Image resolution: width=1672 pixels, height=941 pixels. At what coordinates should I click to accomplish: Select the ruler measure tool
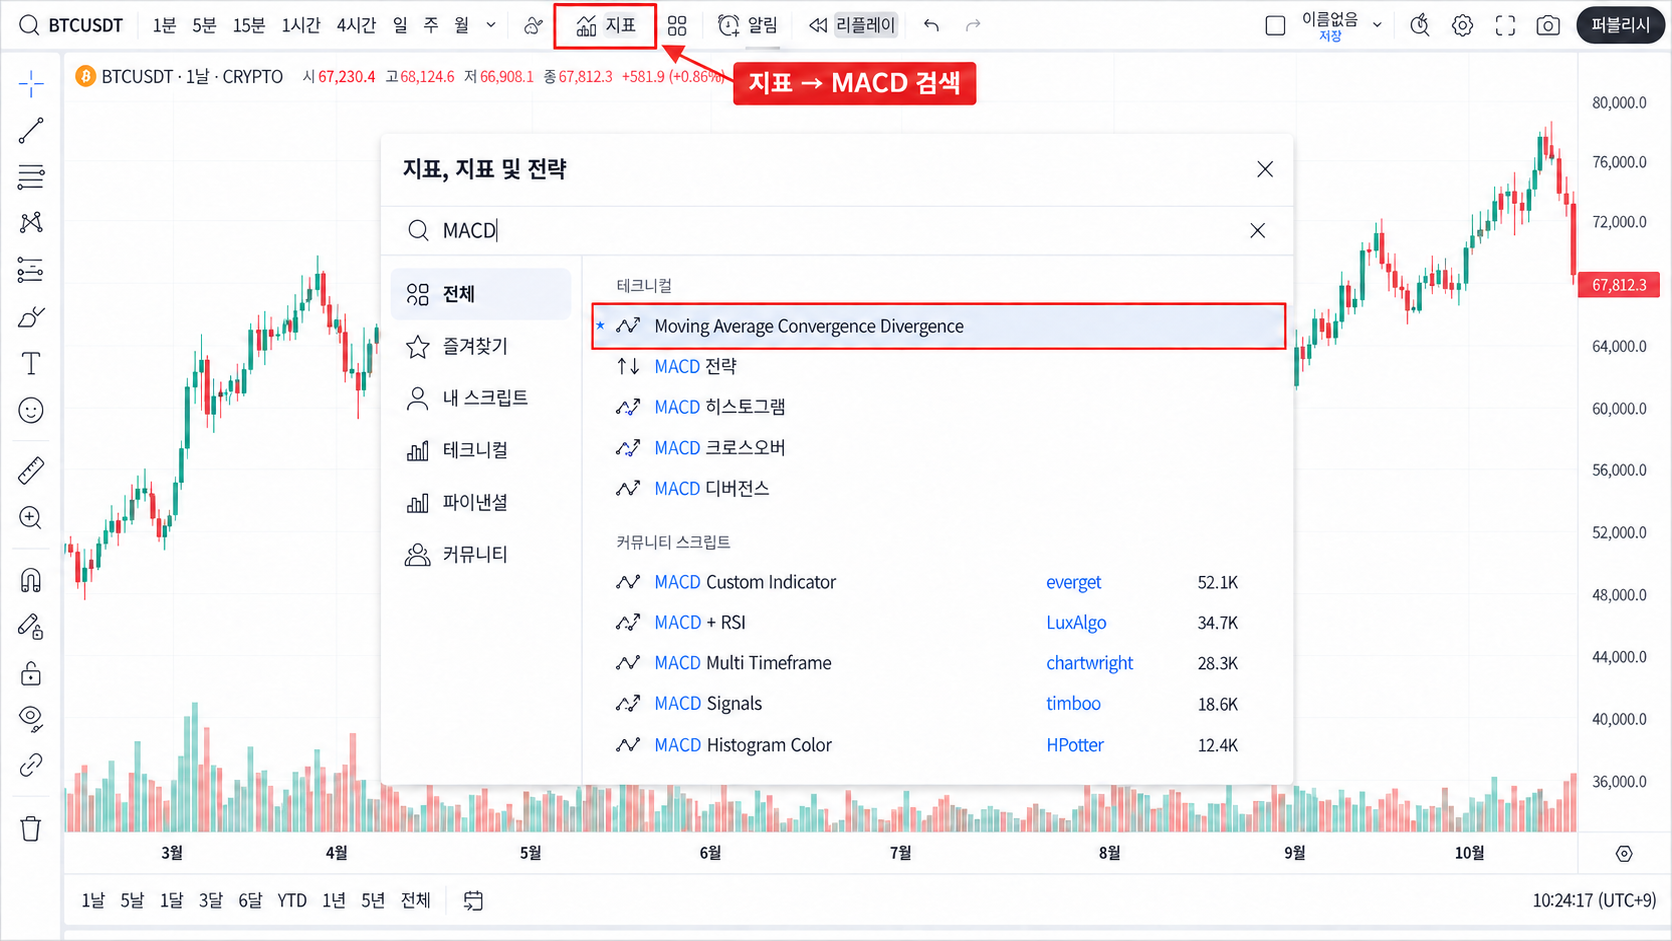point(31,470)
